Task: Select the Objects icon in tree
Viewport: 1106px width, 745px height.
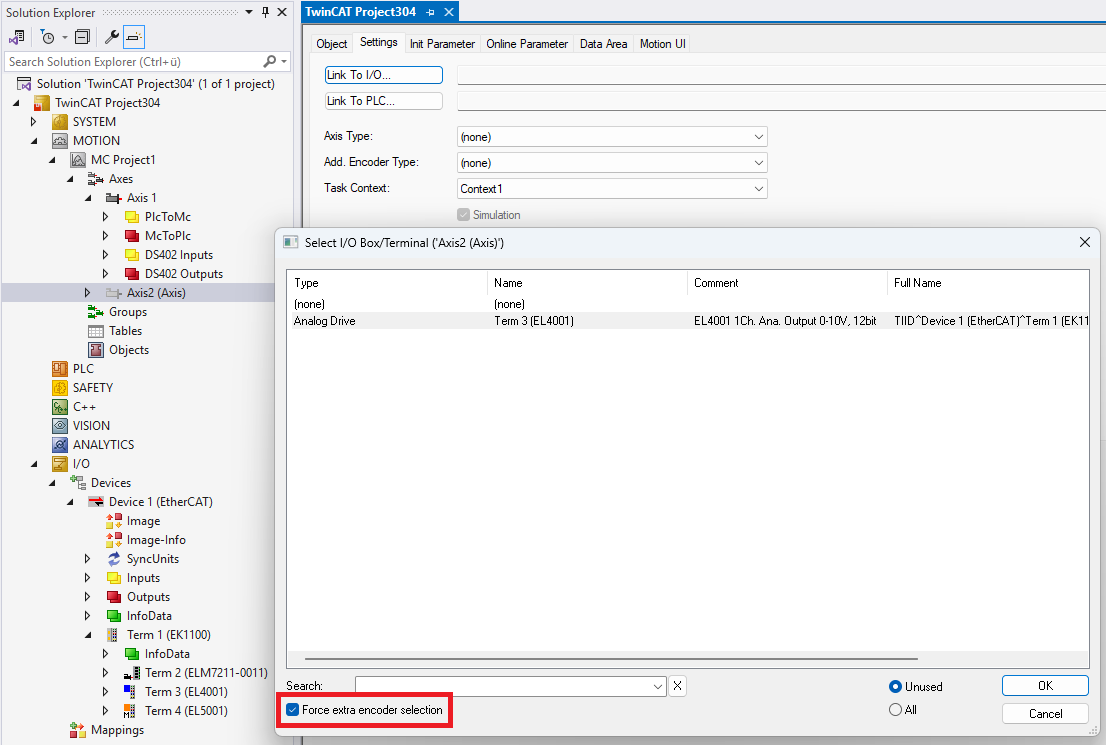Action: point(96,350)
